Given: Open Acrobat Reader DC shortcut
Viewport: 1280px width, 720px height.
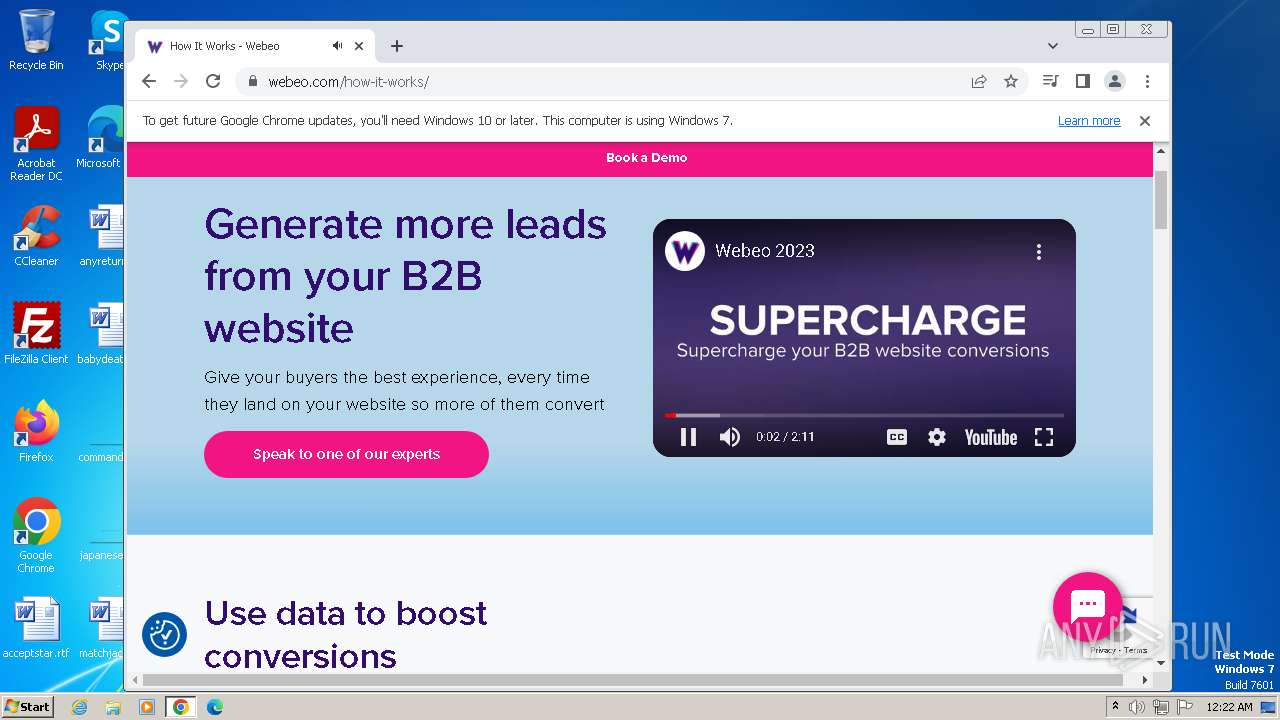Looking at the screenshot, I should [x=36, y=144].
